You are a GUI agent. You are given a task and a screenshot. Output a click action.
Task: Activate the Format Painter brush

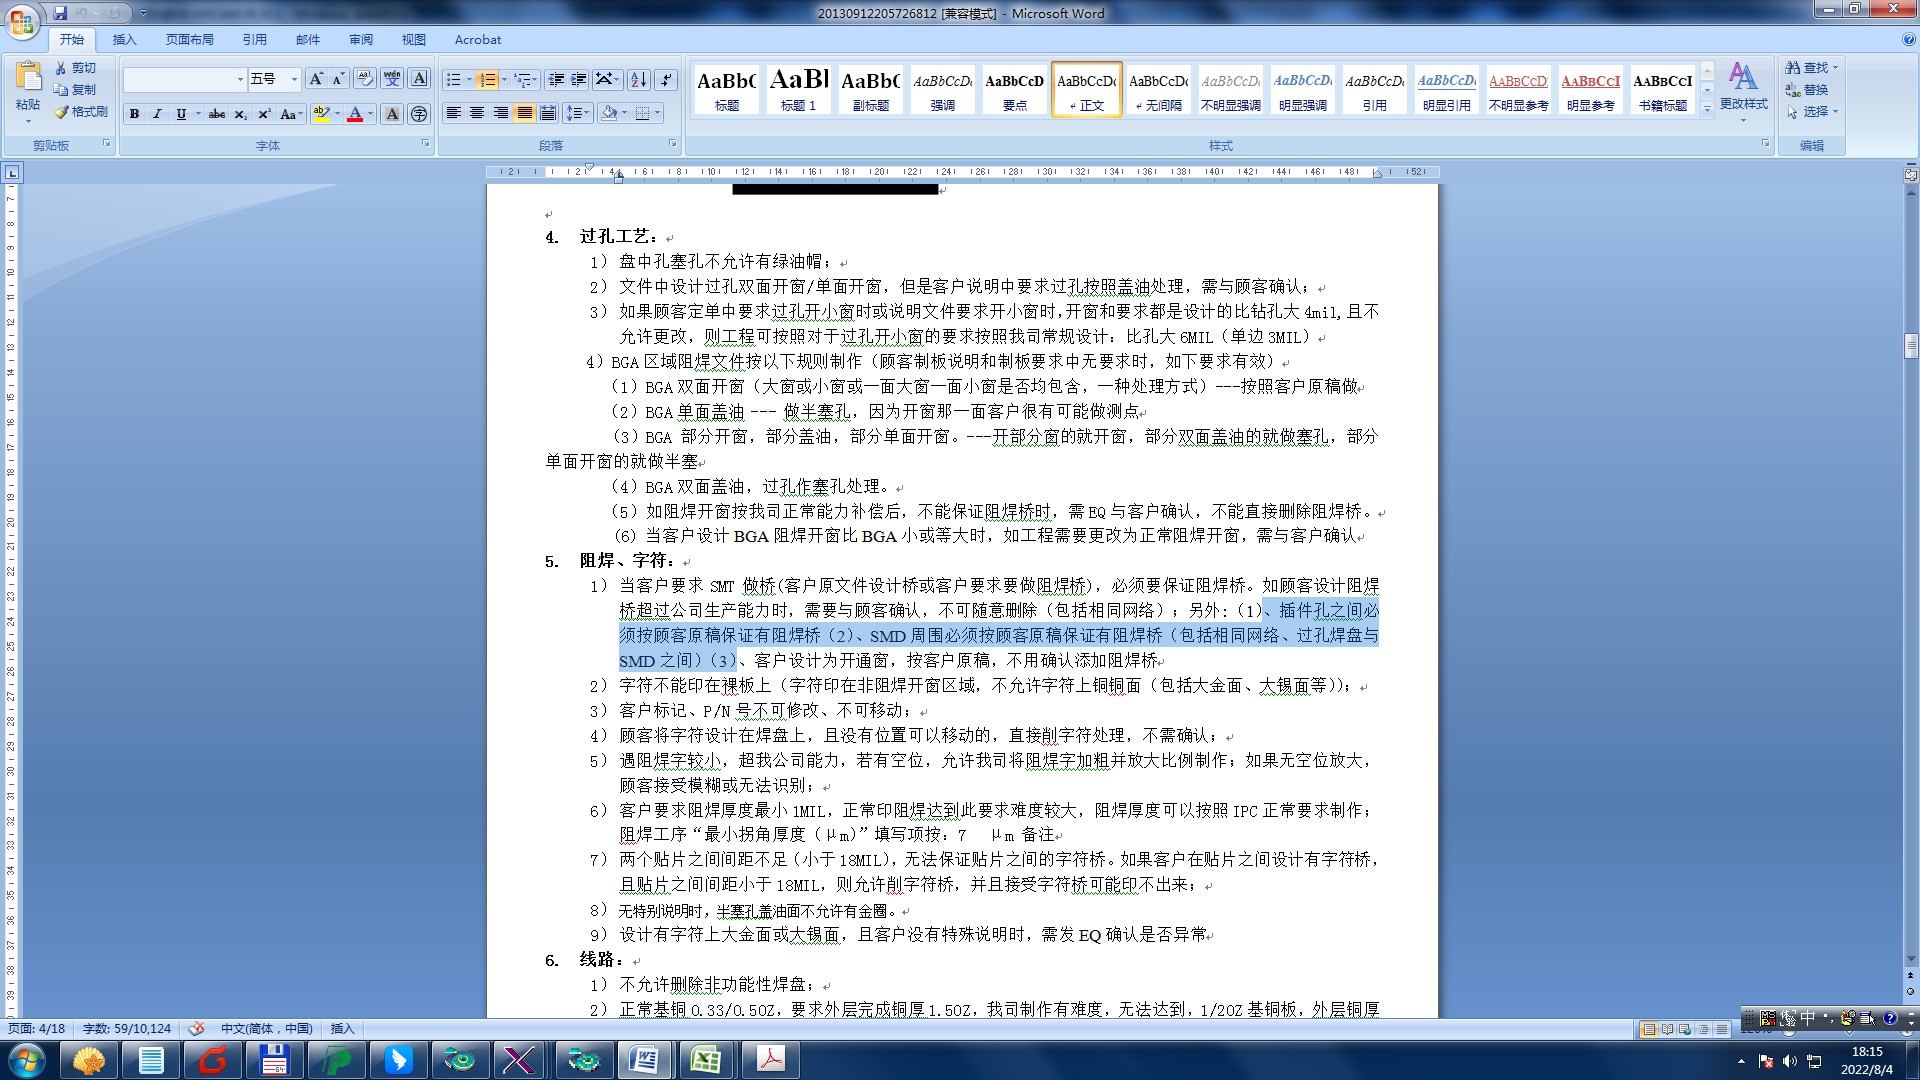click(81, 112)
